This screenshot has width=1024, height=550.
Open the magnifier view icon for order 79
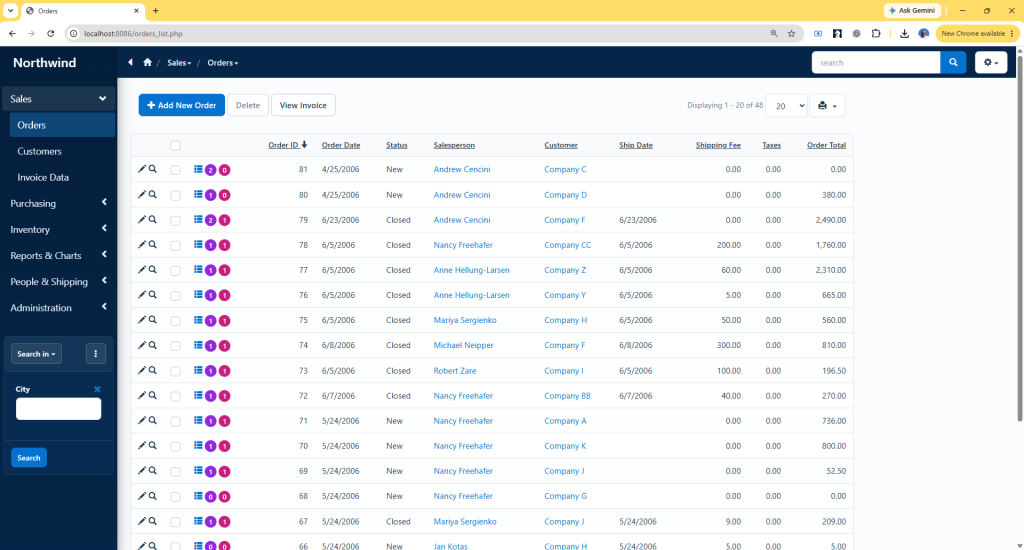point(153,219)
